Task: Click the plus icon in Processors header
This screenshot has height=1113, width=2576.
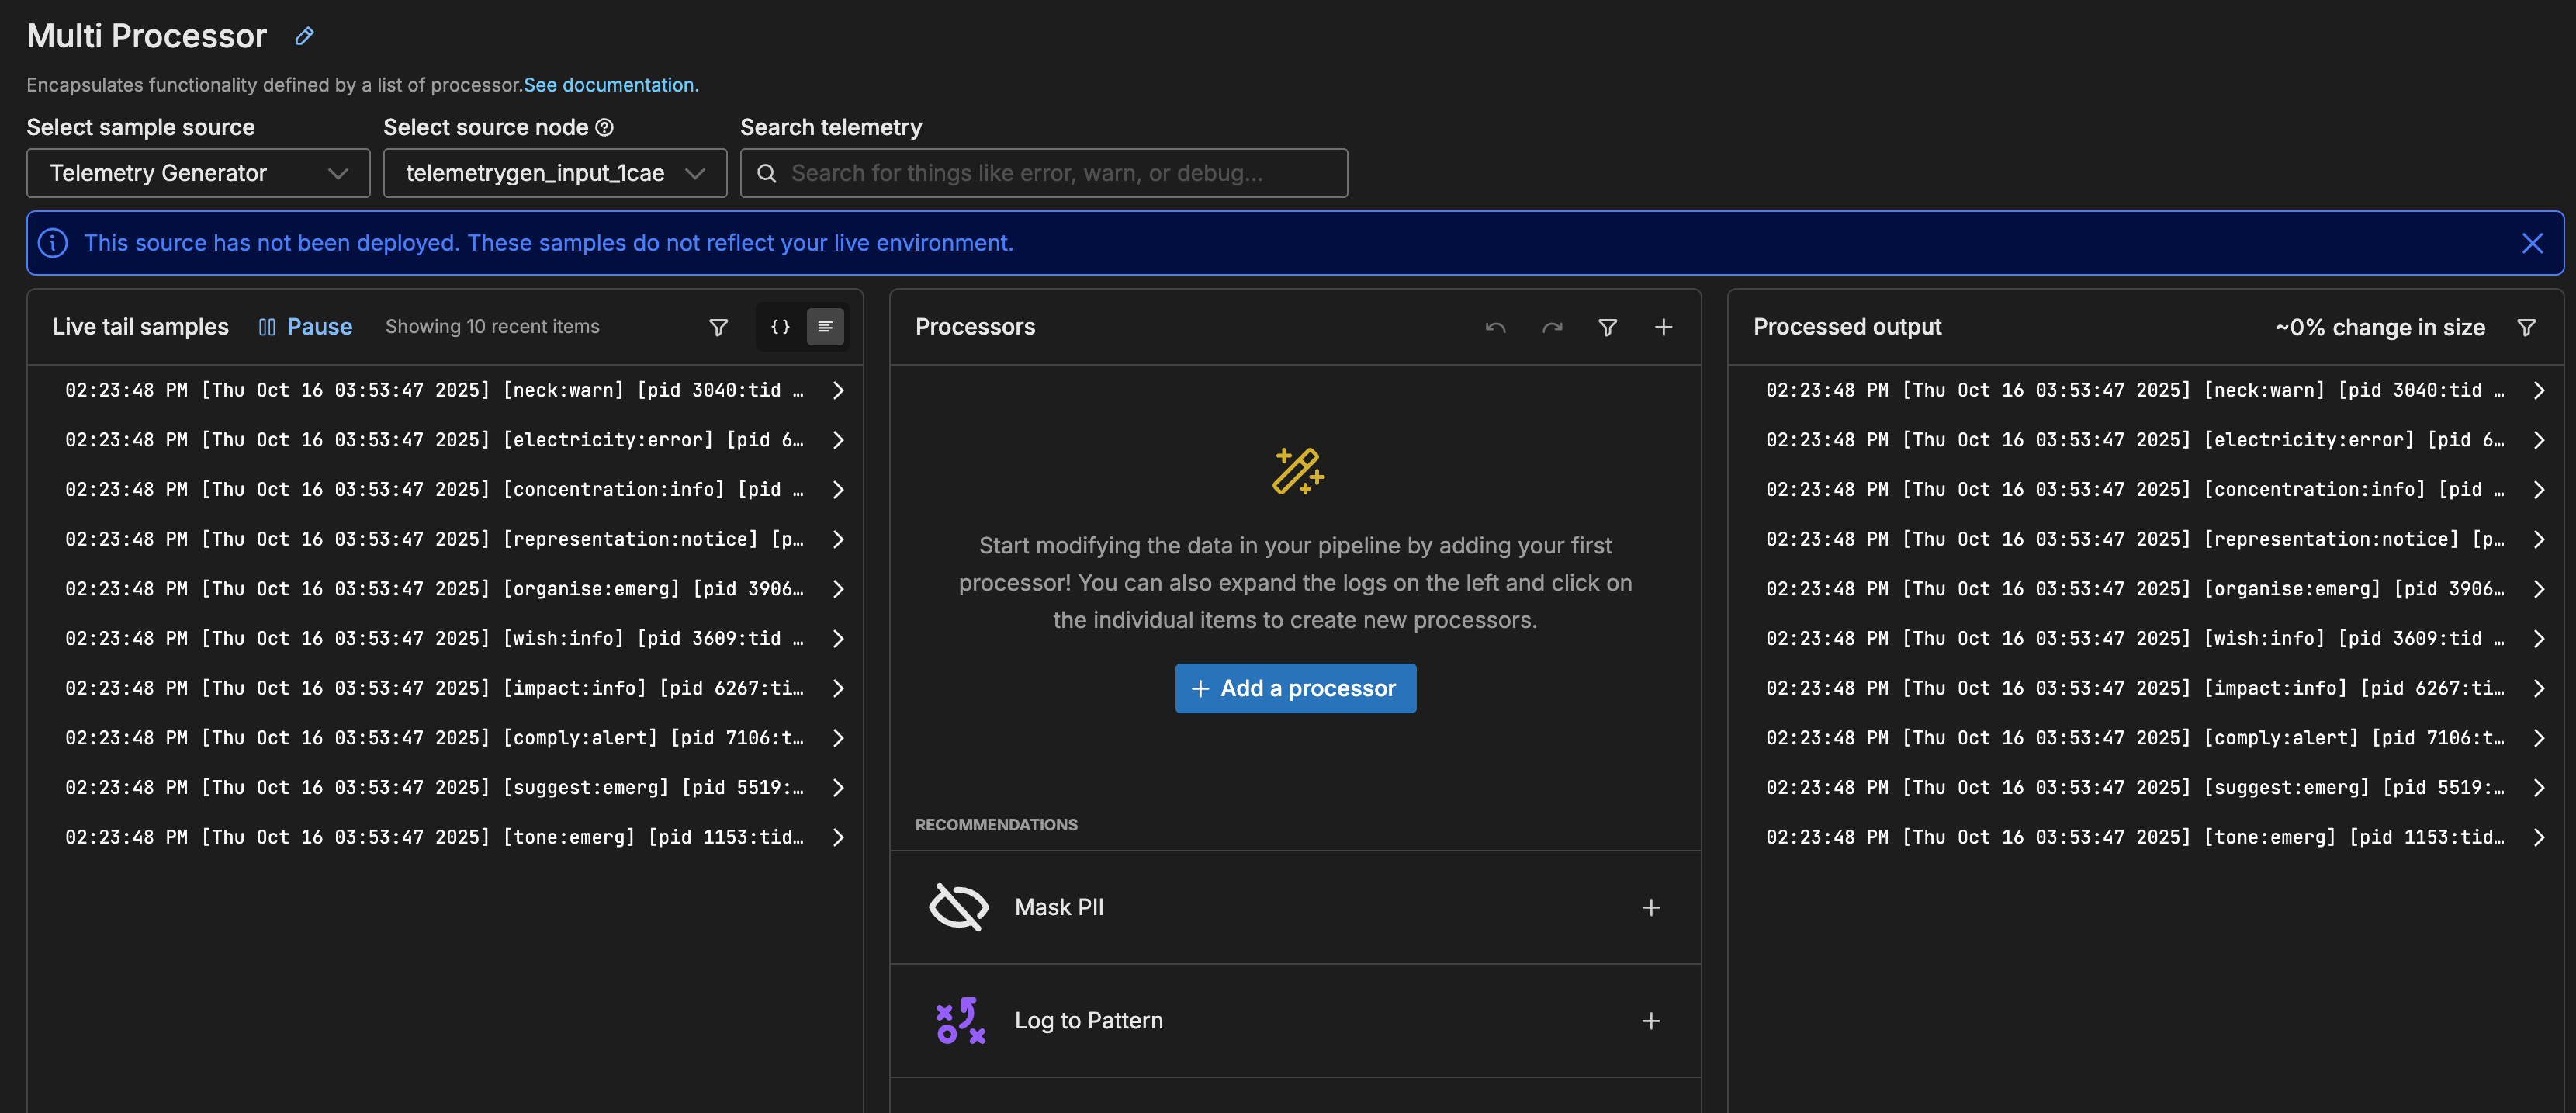Action: [1663, 327]
